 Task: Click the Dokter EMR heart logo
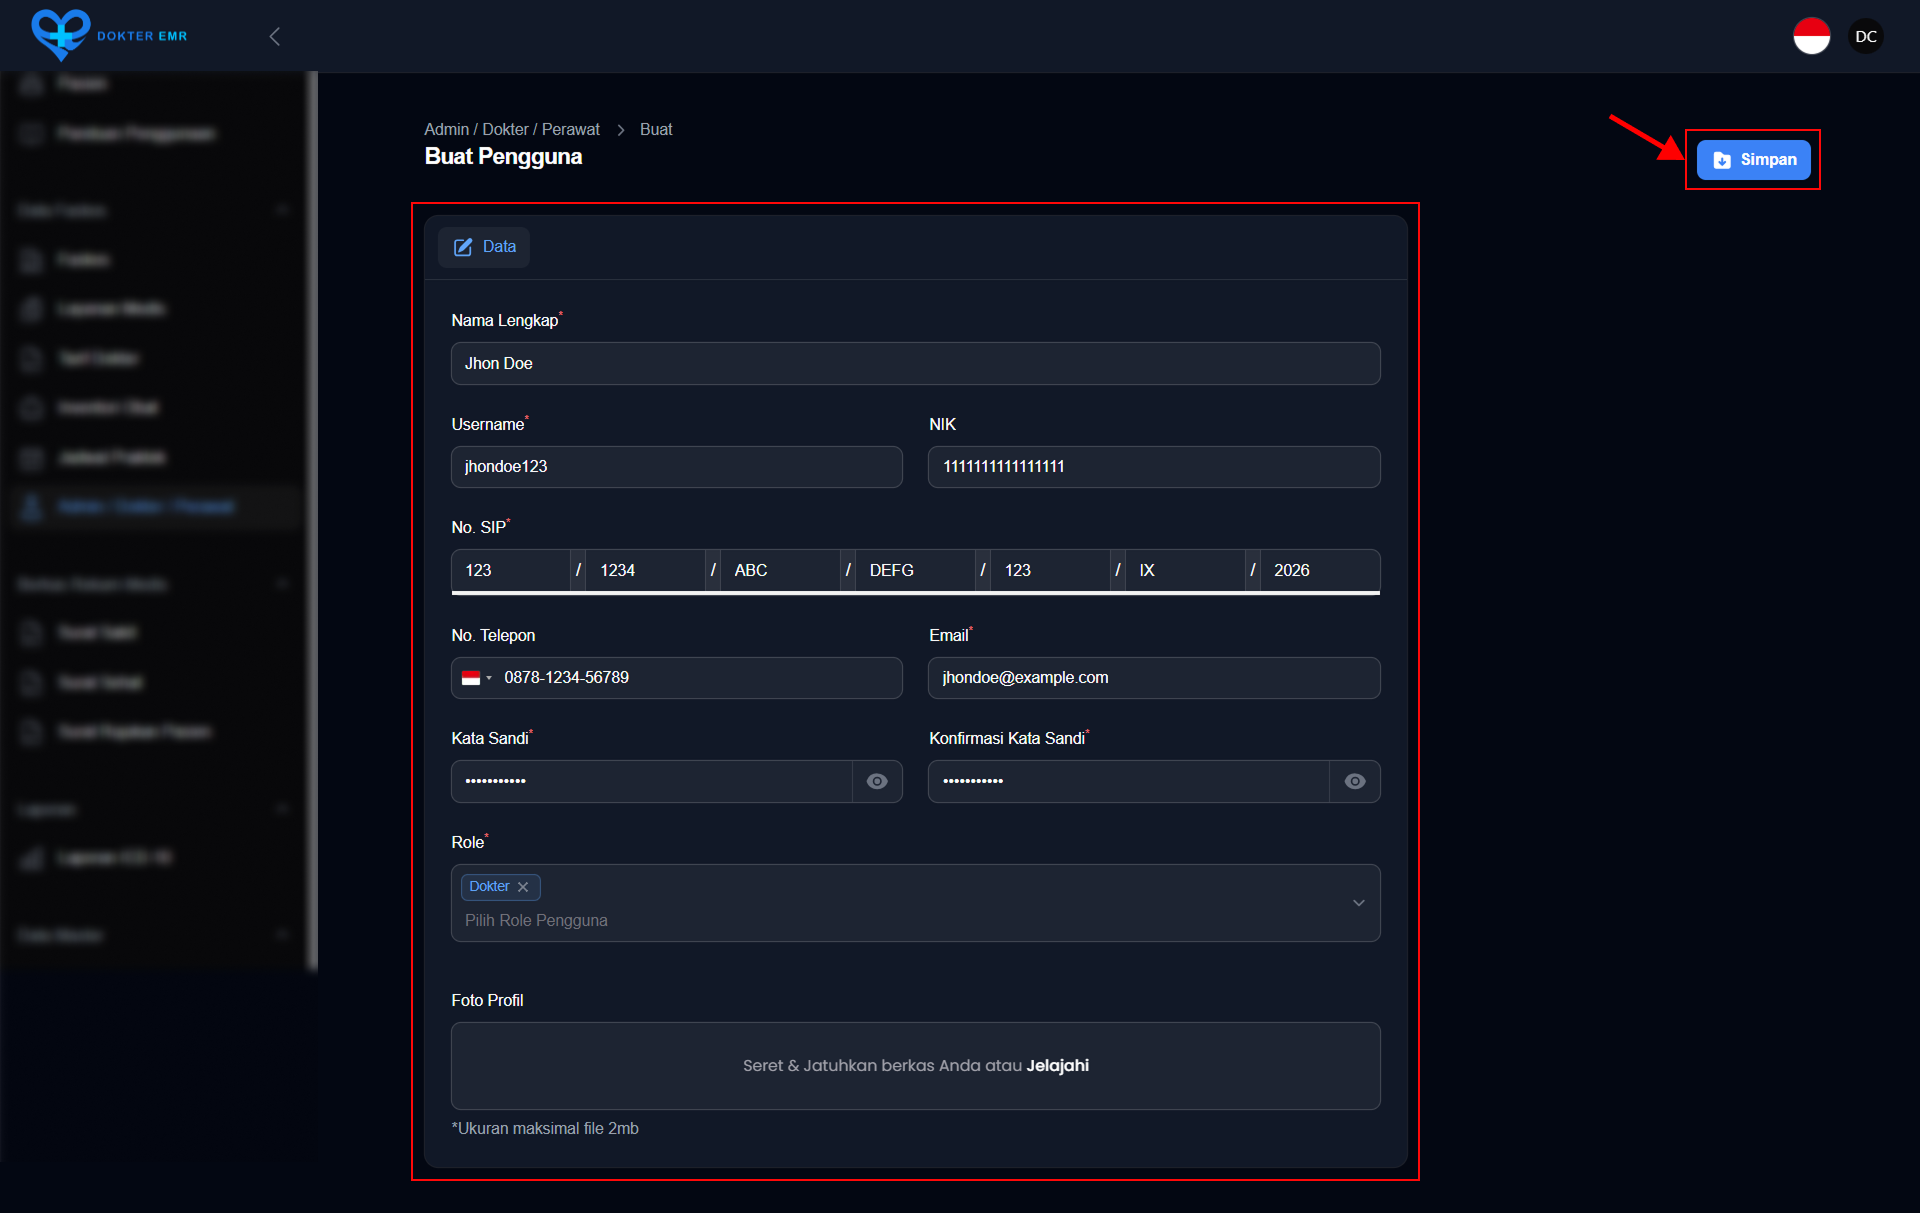[60, 35]
